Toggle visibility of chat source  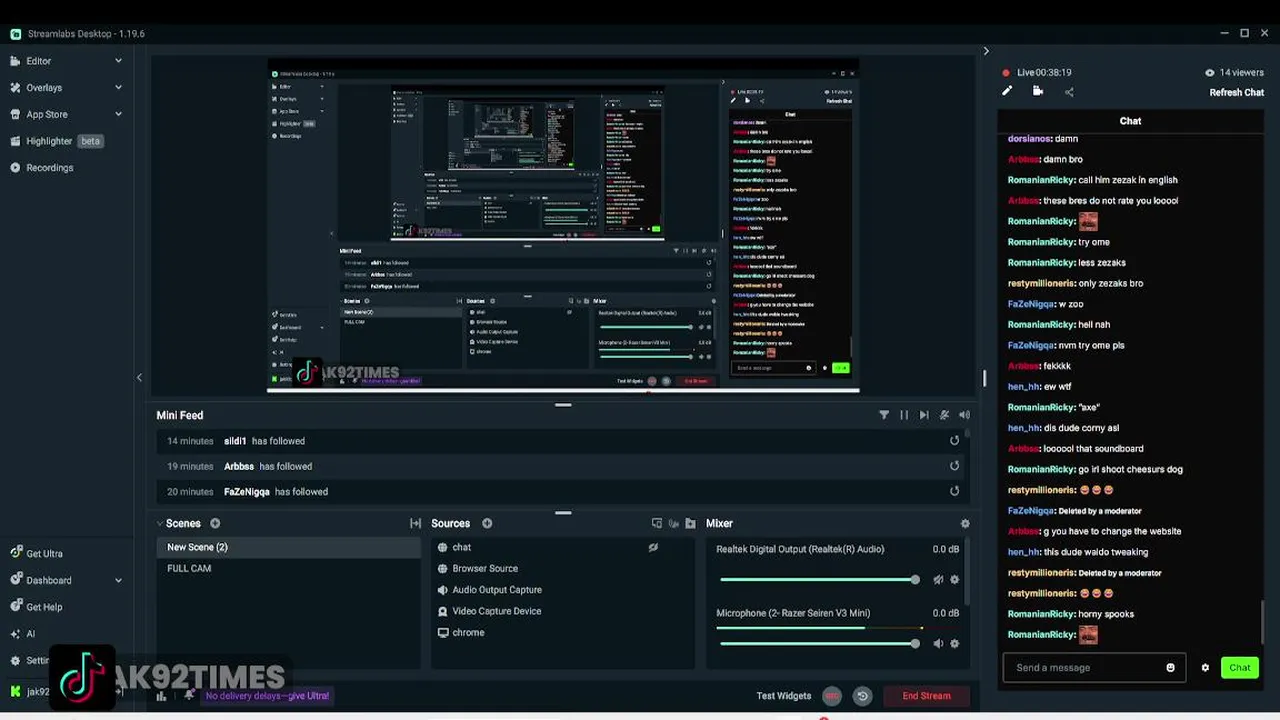(653, 547)
